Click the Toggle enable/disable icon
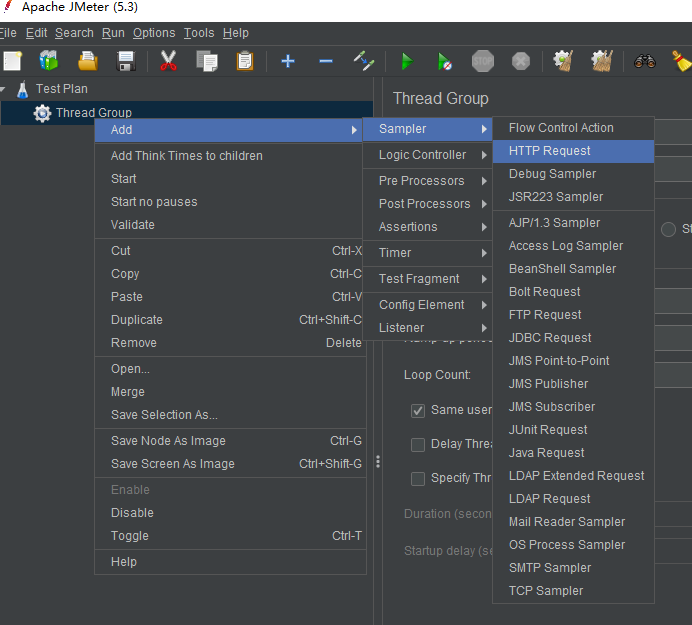Viewport: 692px width, 625px height. (364, 61)
